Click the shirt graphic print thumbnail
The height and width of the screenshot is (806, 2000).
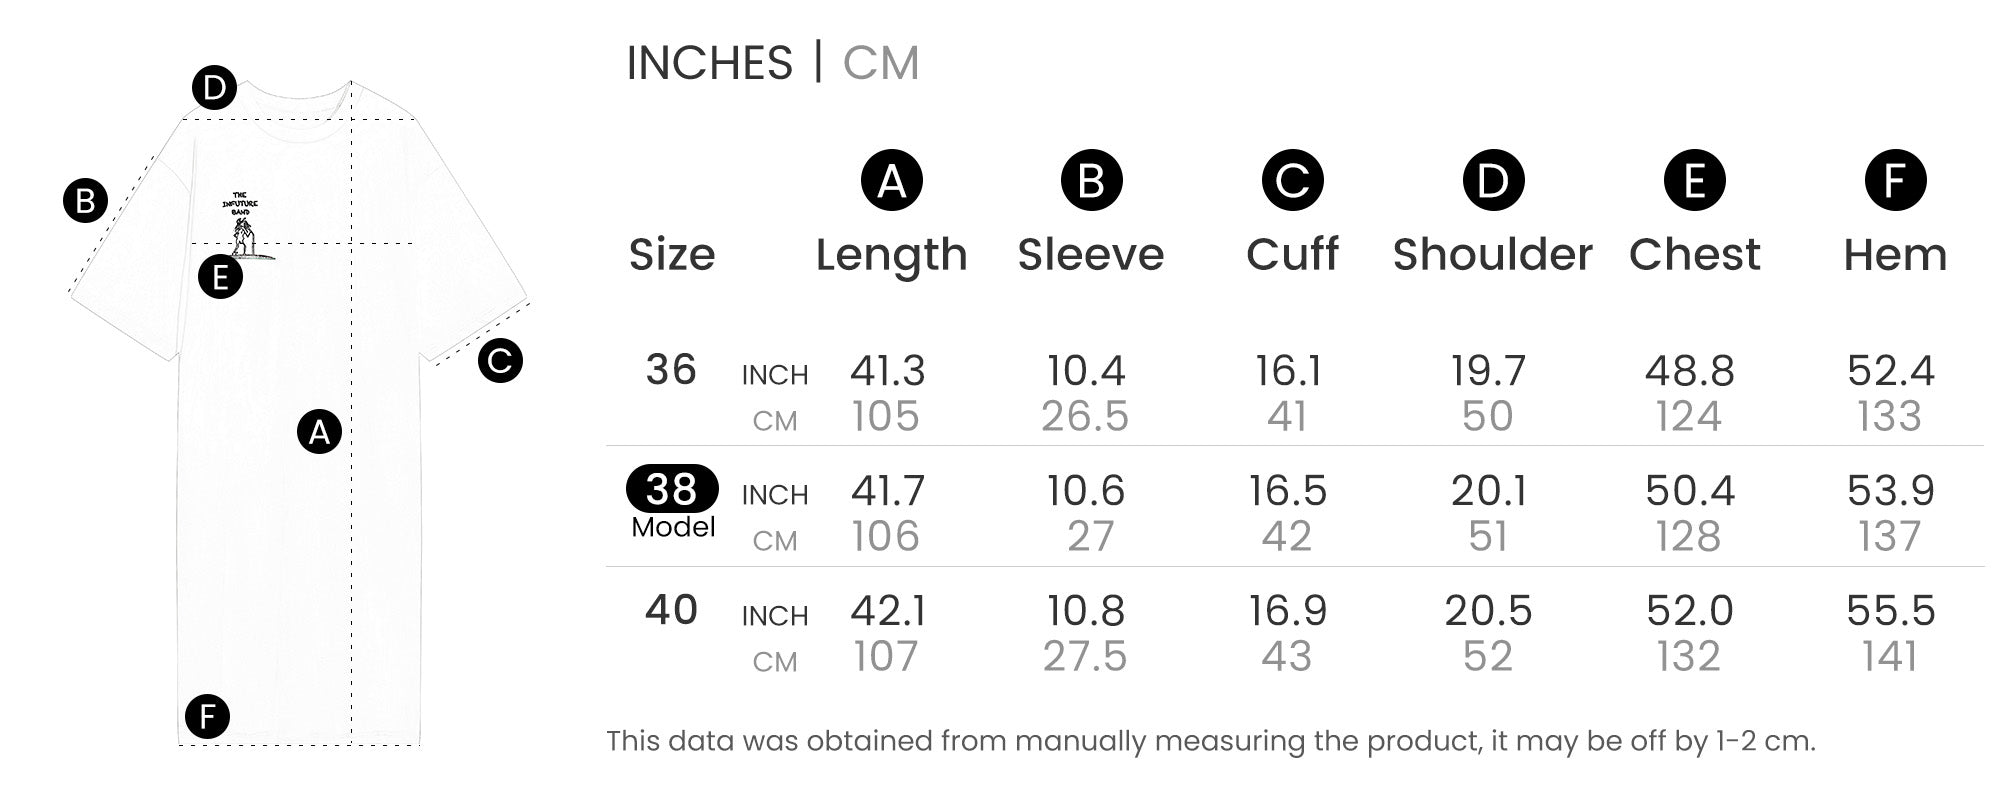pos(241,226)
